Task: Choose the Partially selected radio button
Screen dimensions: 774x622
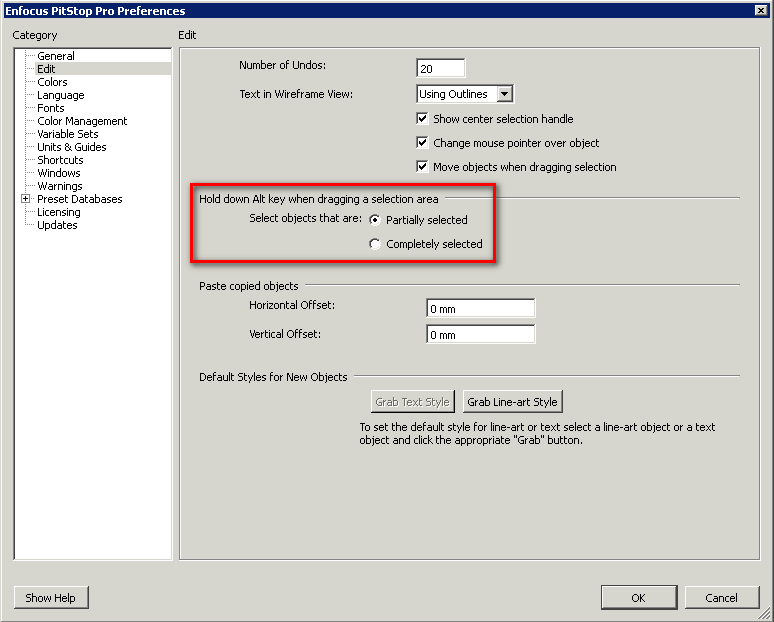Action: [375, 220]
